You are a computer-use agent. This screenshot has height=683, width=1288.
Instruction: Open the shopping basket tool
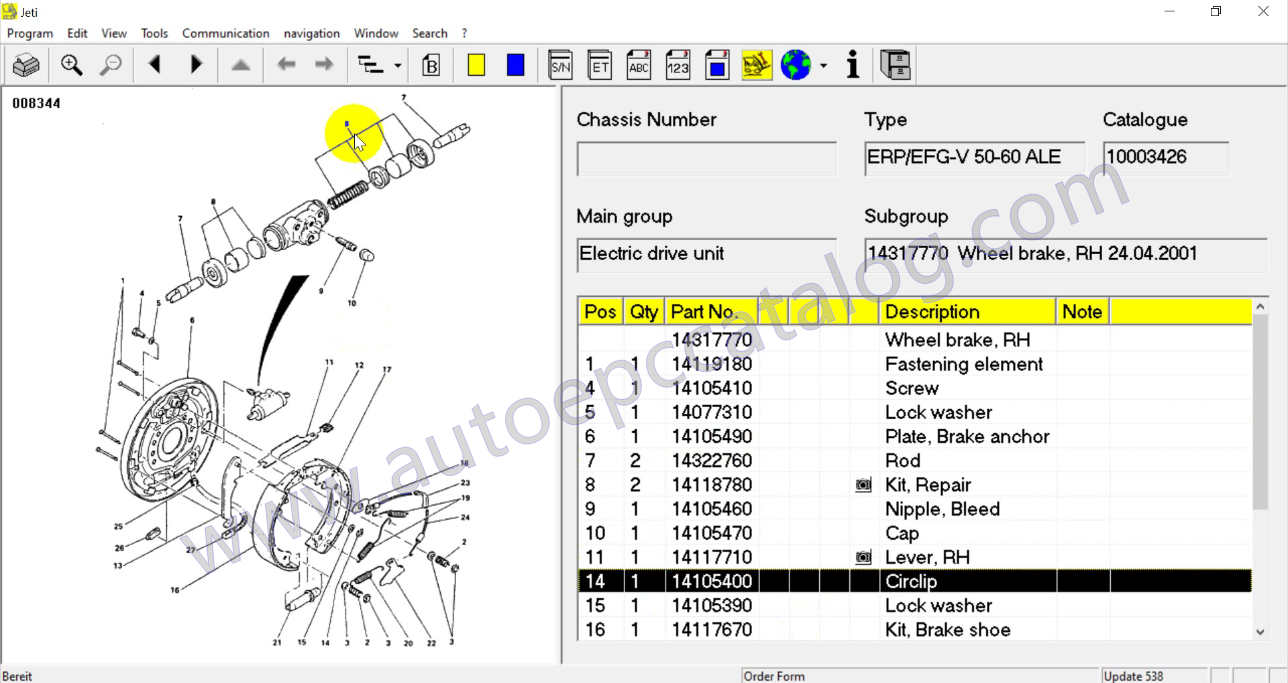757,64
